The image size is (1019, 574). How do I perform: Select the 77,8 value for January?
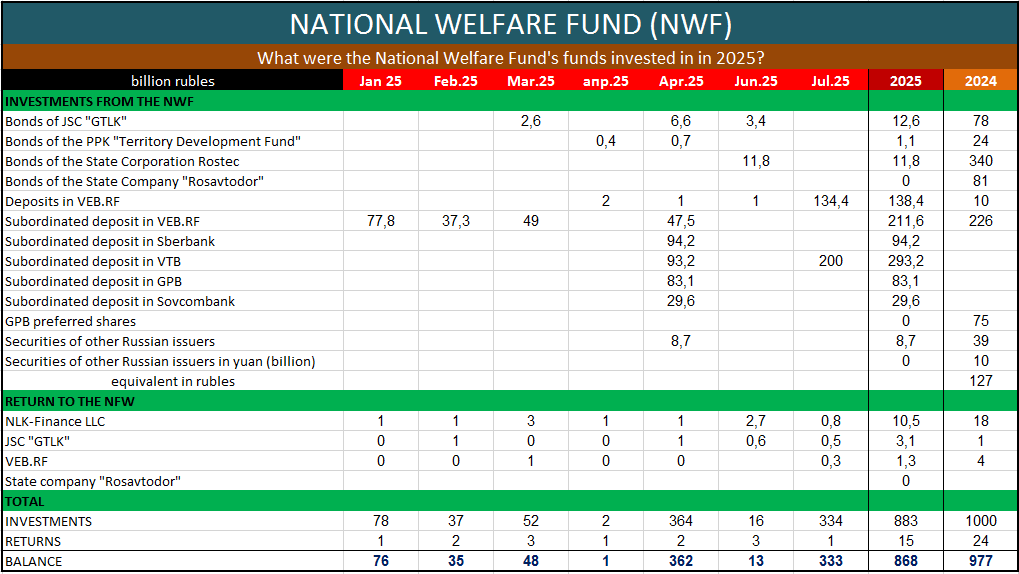click(x=381, y=221)
